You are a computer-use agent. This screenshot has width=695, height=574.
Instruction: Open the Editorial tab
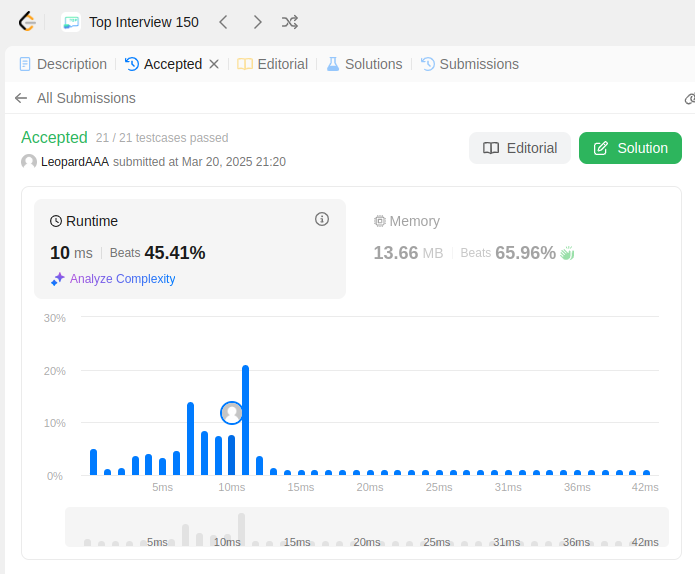(x=273, y=64)
